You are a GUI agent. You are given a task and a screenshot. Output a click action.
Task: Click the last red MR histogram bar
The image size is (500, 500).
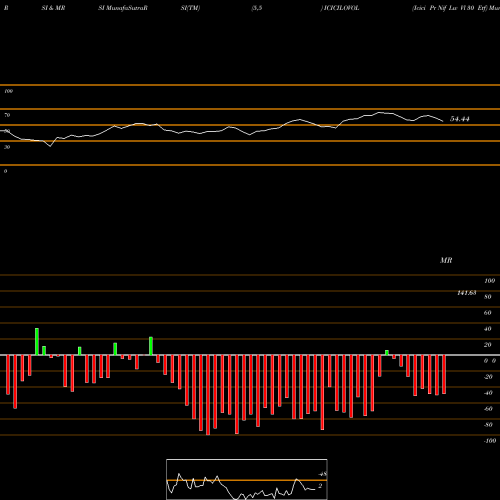[x=444, y=375]
